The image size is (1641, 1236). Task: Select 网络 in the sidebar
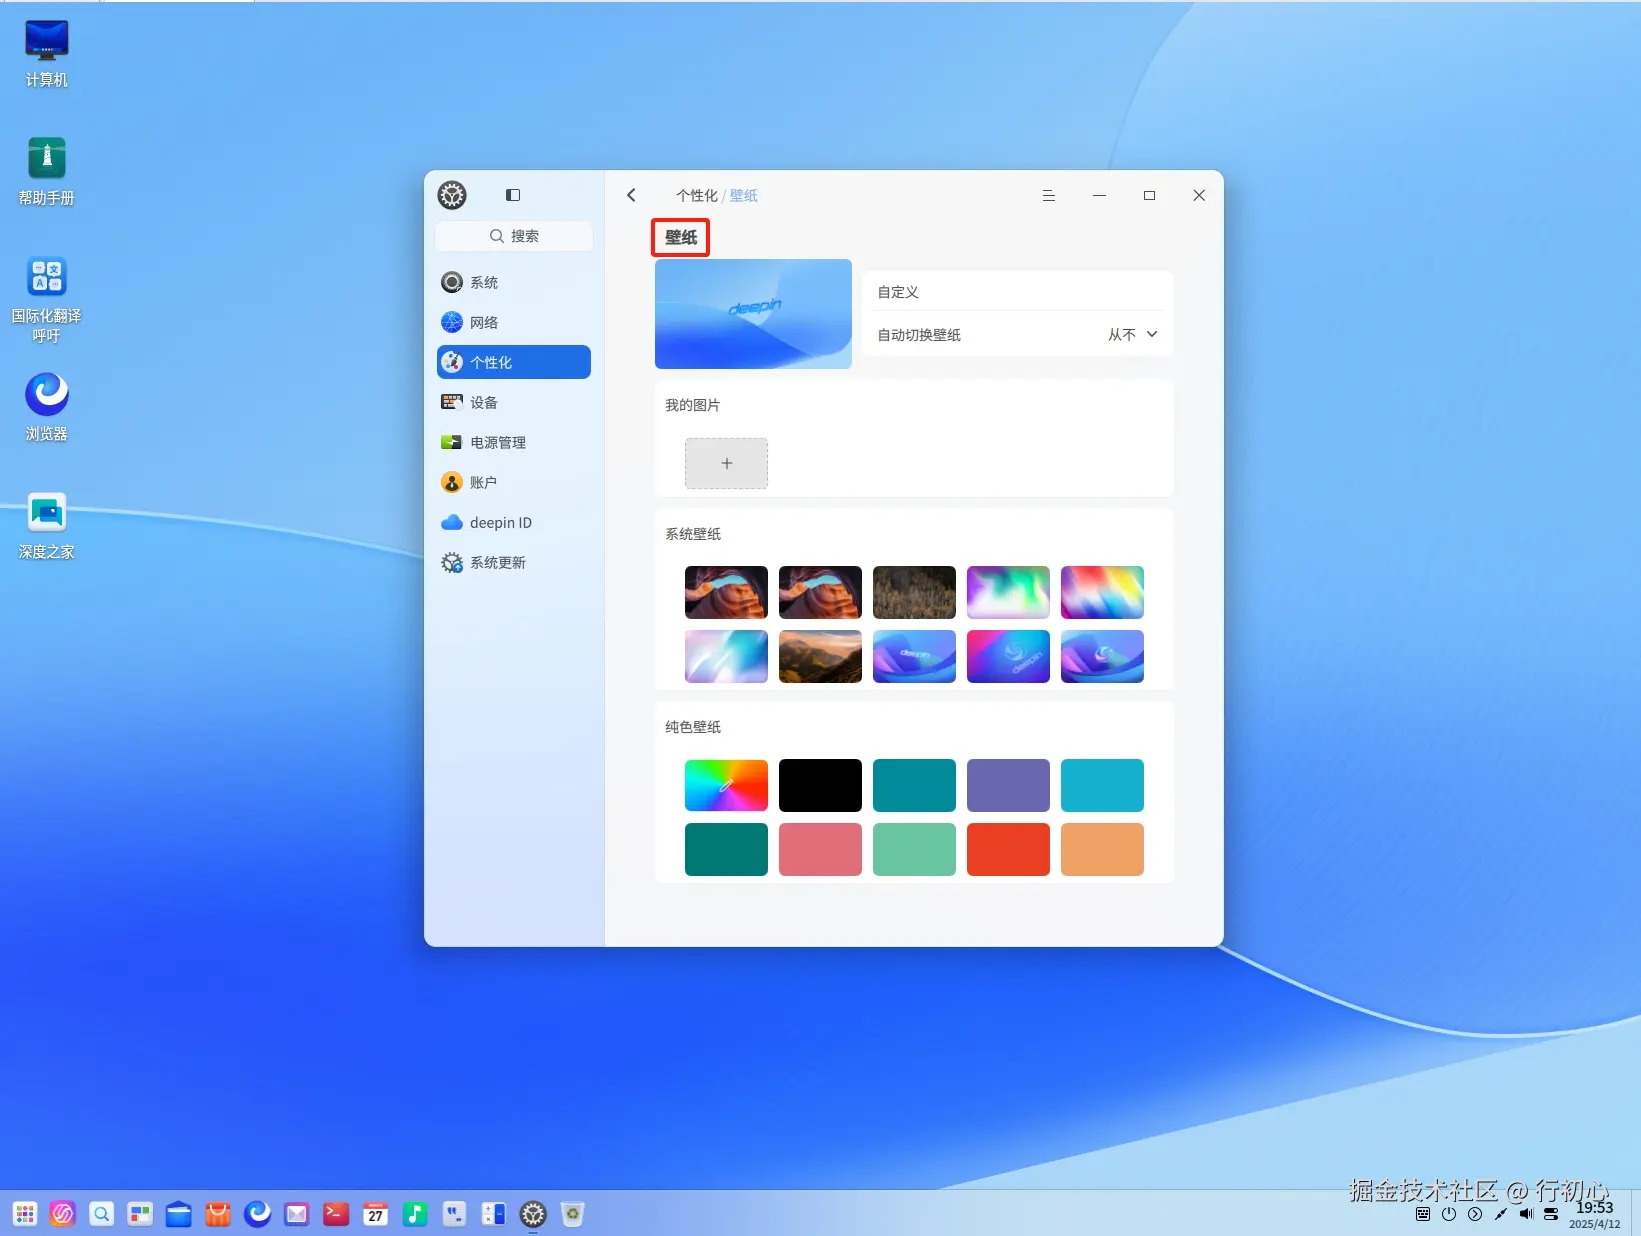(514, 322)
